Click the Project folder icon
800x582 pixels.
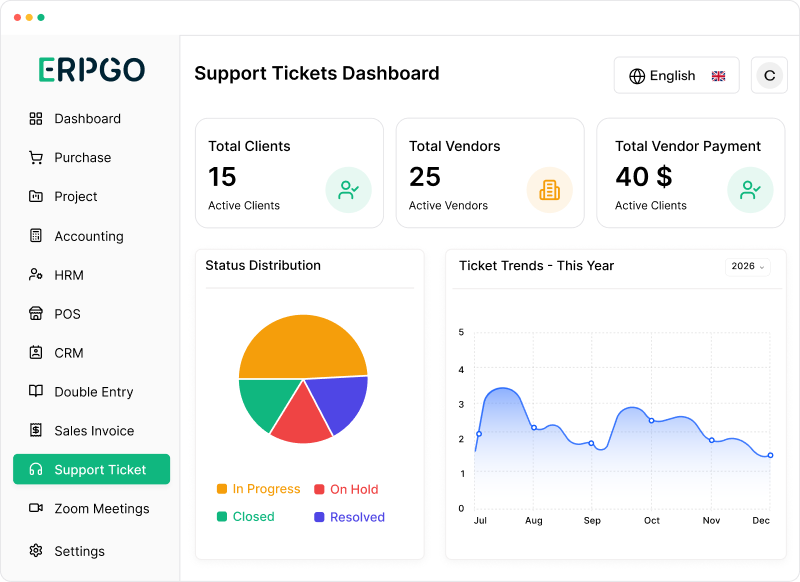click(x=36, y=196)
